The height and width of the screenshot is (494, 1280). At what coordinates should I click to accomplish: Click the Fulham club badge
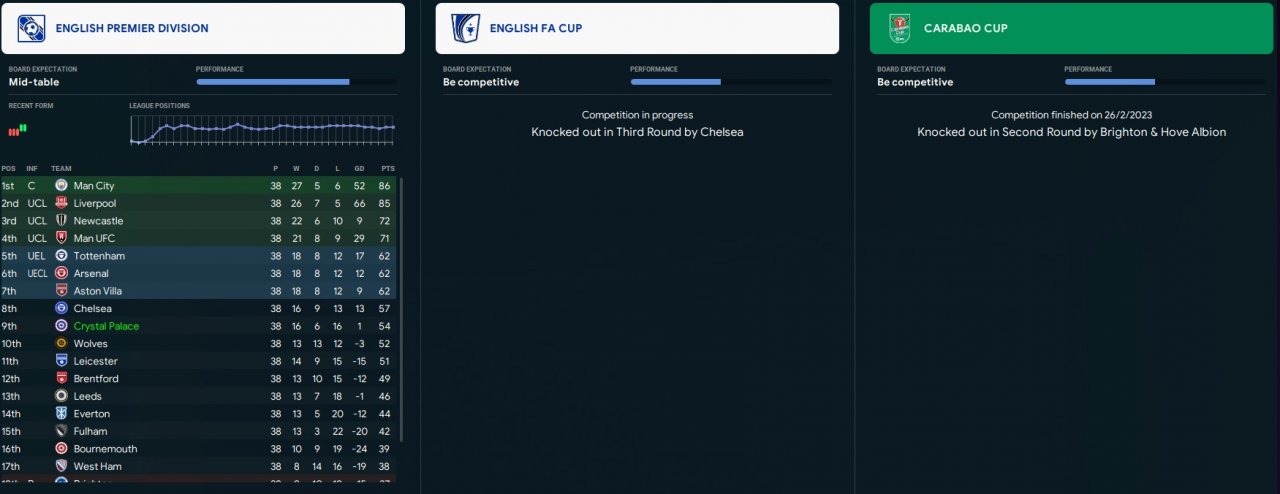tap(61, 431)
